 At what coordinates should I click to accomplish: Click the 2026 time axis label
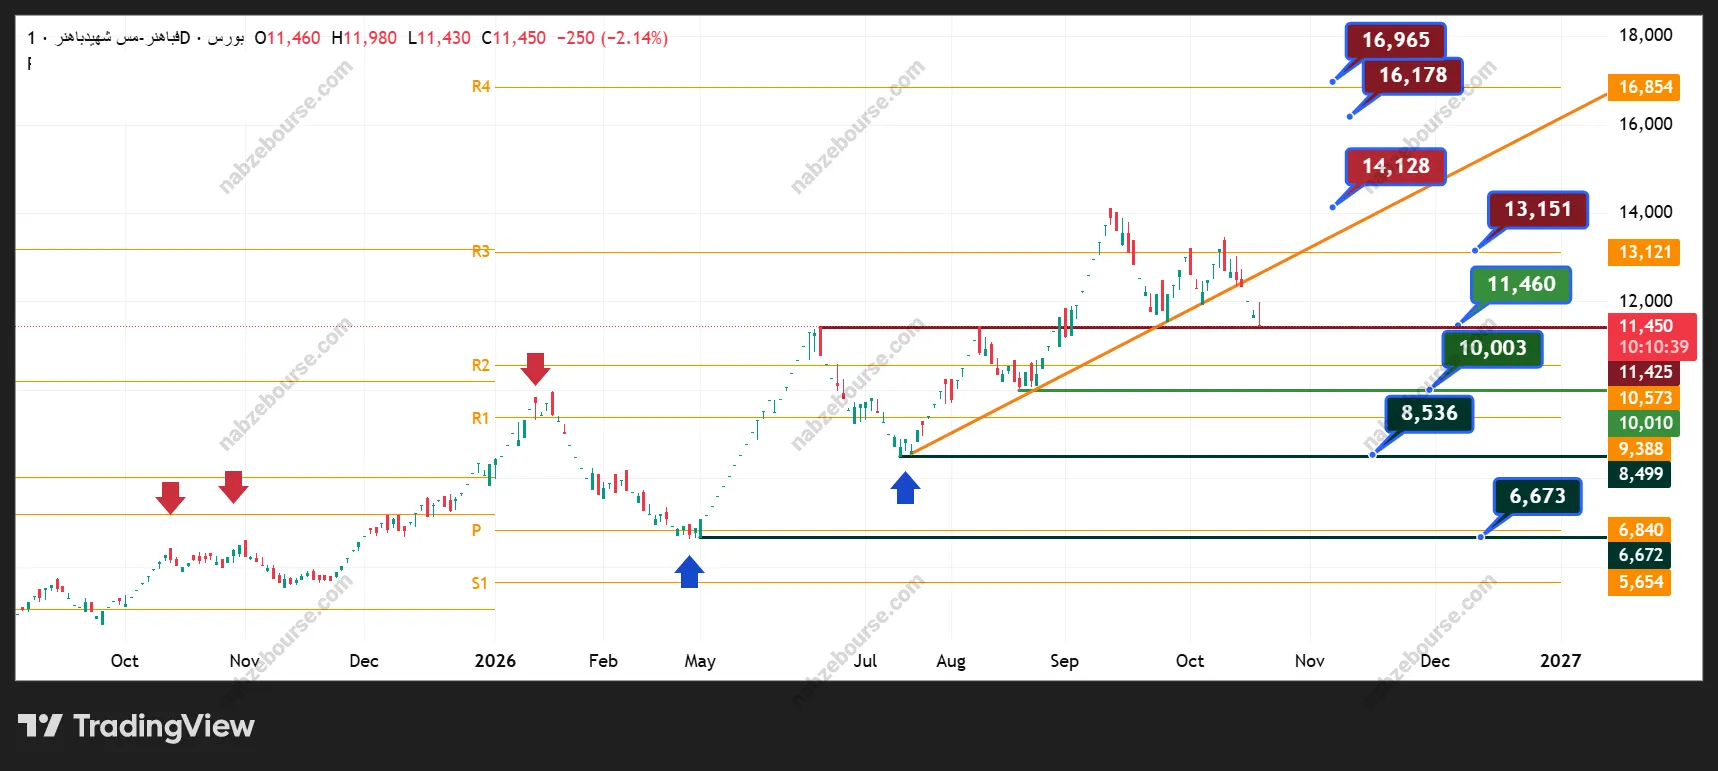tap(495, 661)
